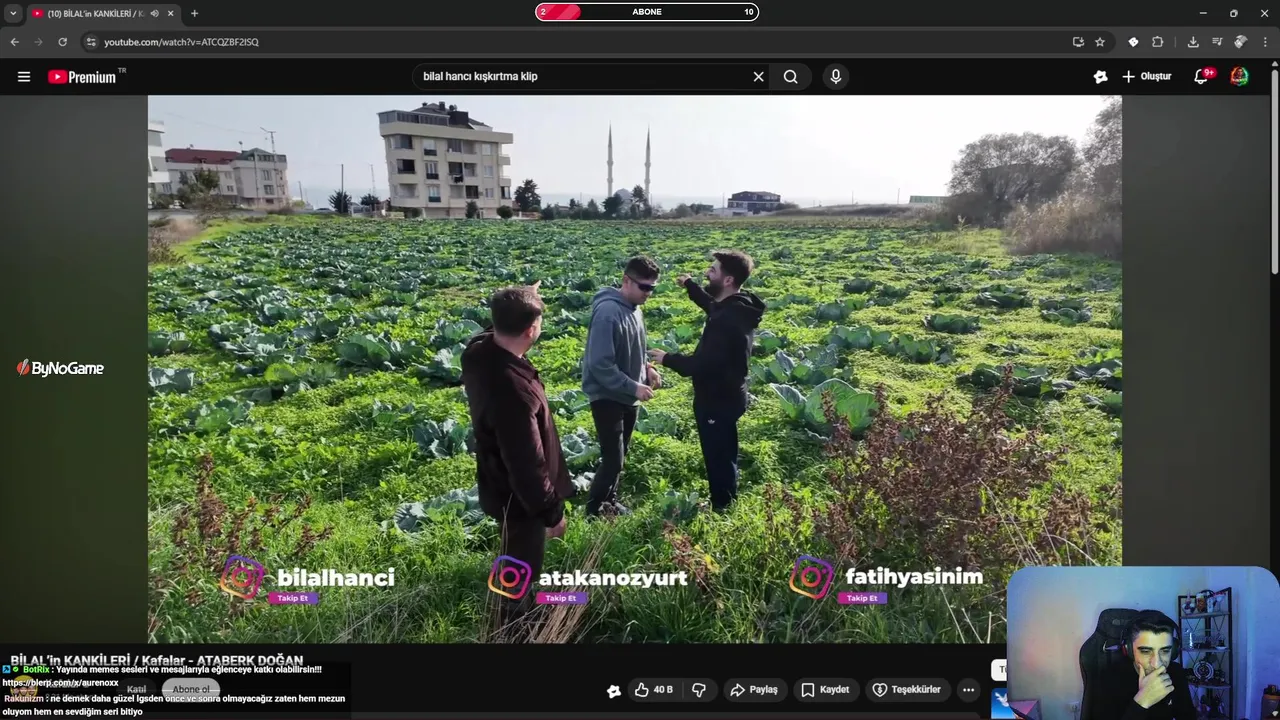Image resolution: width=1280 pixels, height=720 pixels.
Task: Open the media controls icon
Action: 1217,42
